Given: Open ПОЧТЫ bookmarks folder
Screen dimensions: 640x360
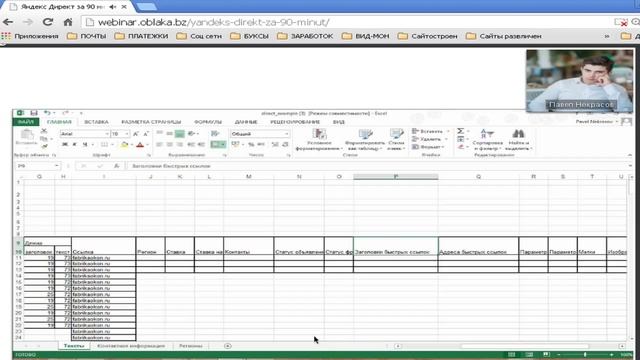Looking at the screenshot, I should 87,36.
